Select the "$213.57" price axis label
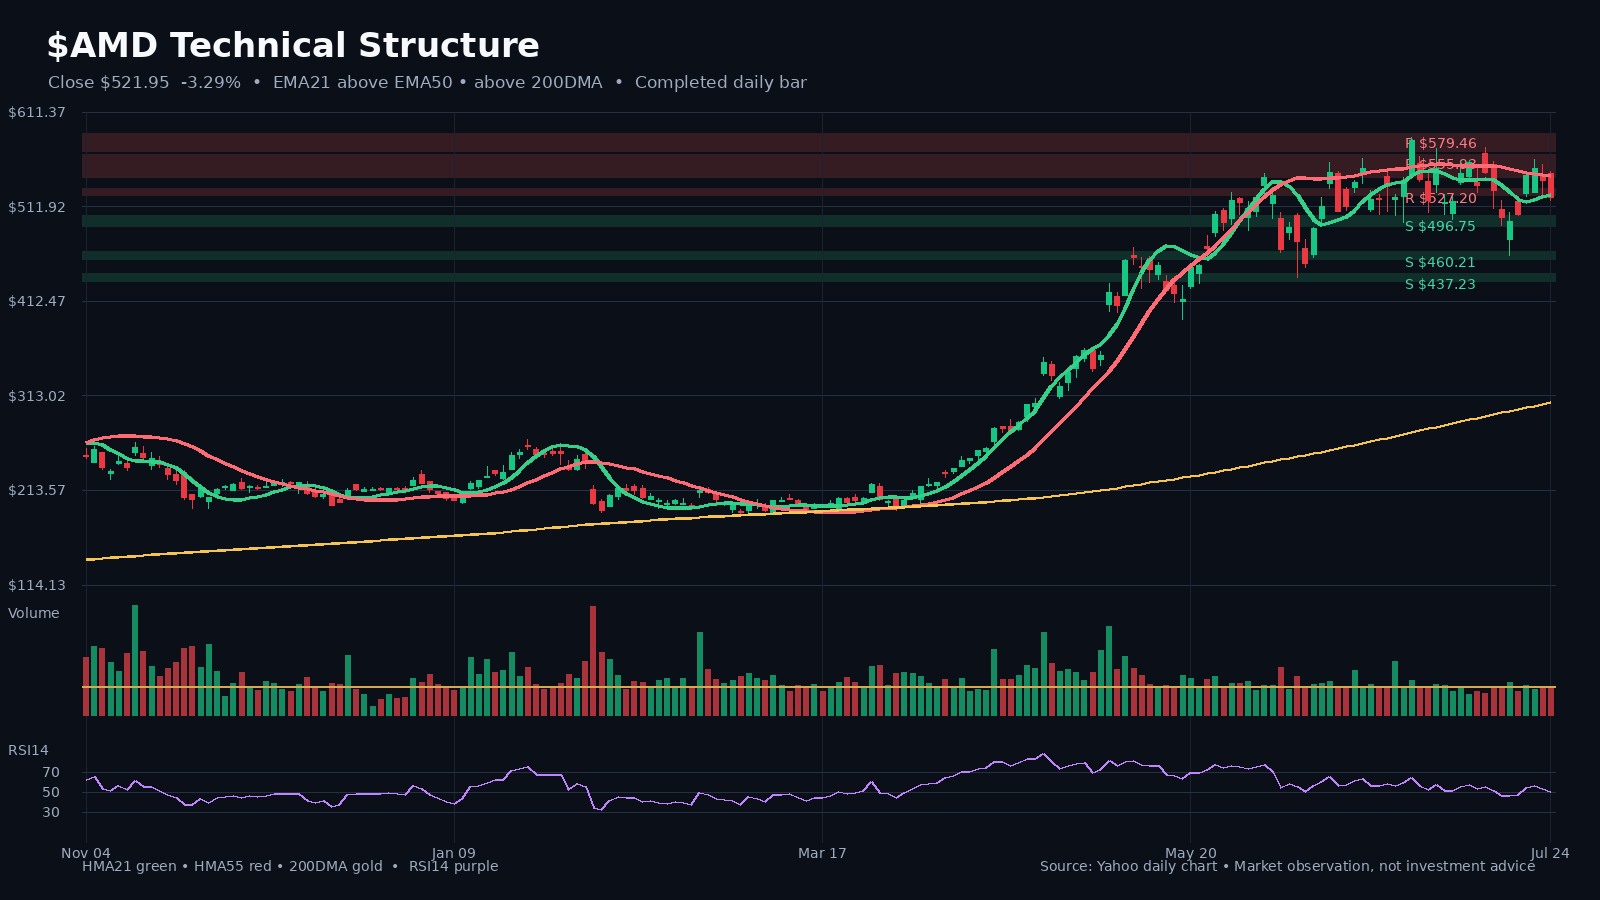This screenshot has height=900, width=1600. pyautogui.click(x=37, y=490)
